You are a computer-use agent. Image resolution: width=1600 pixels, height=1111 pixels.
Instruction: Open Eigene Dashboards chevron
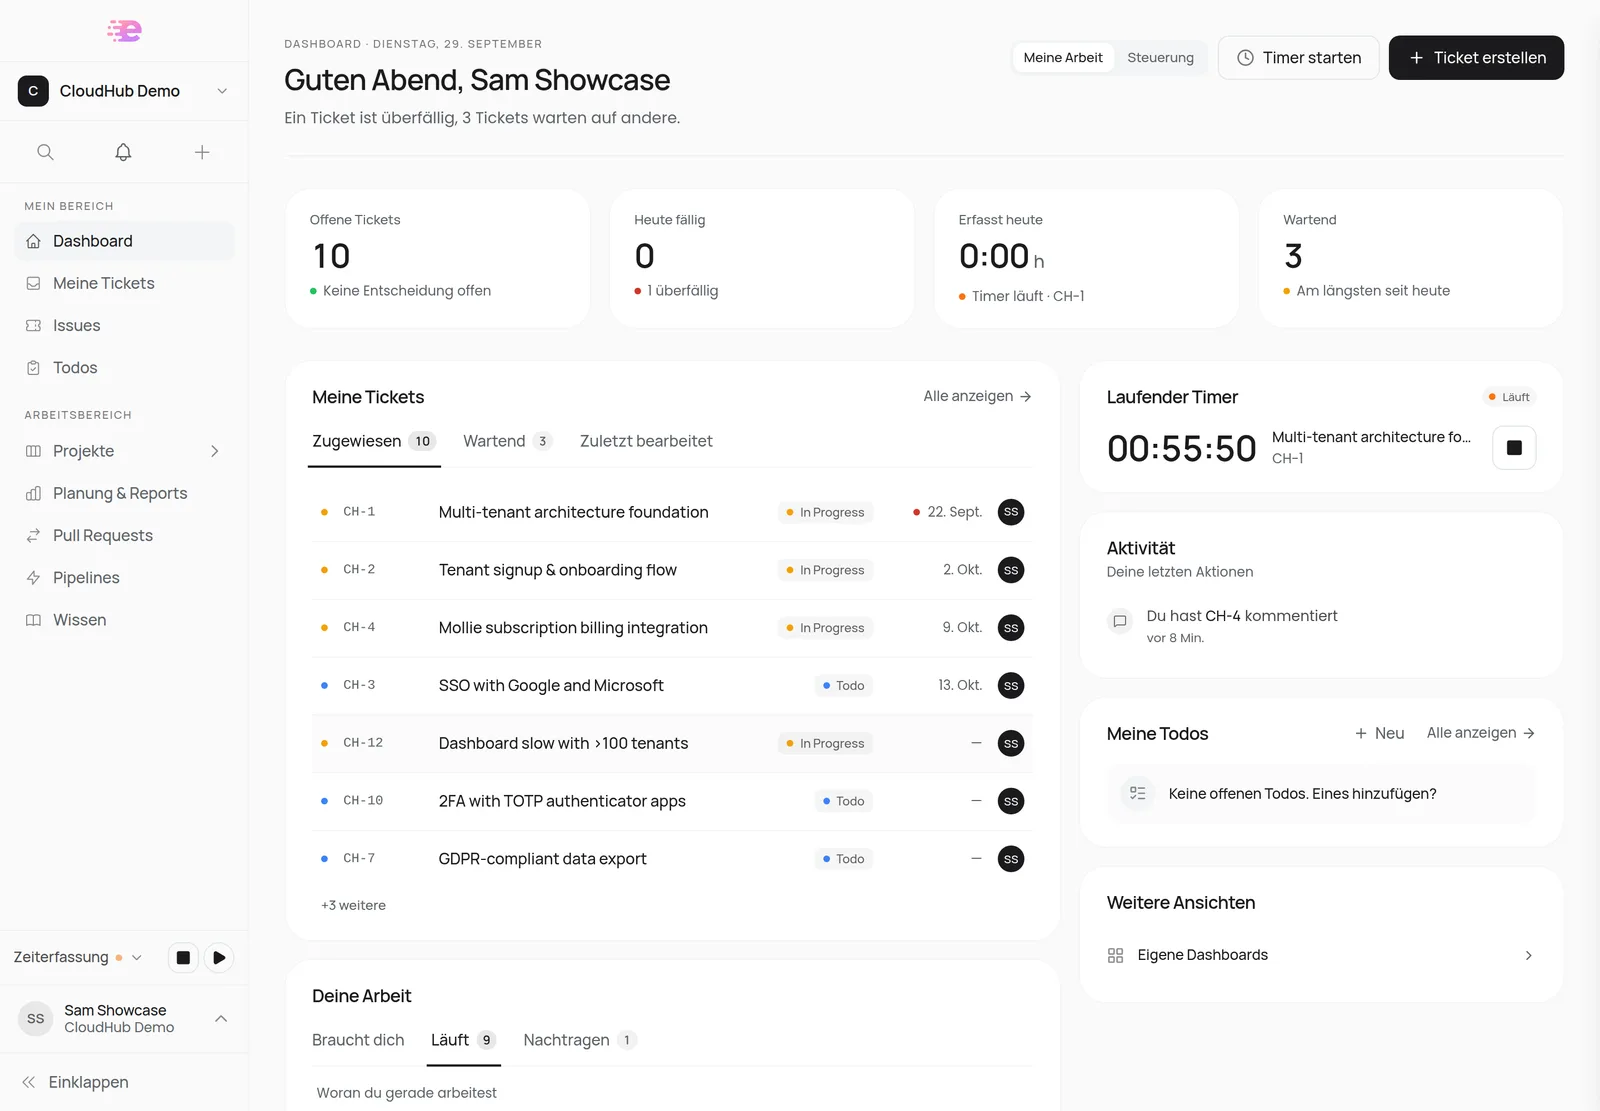pos(1528,955)
